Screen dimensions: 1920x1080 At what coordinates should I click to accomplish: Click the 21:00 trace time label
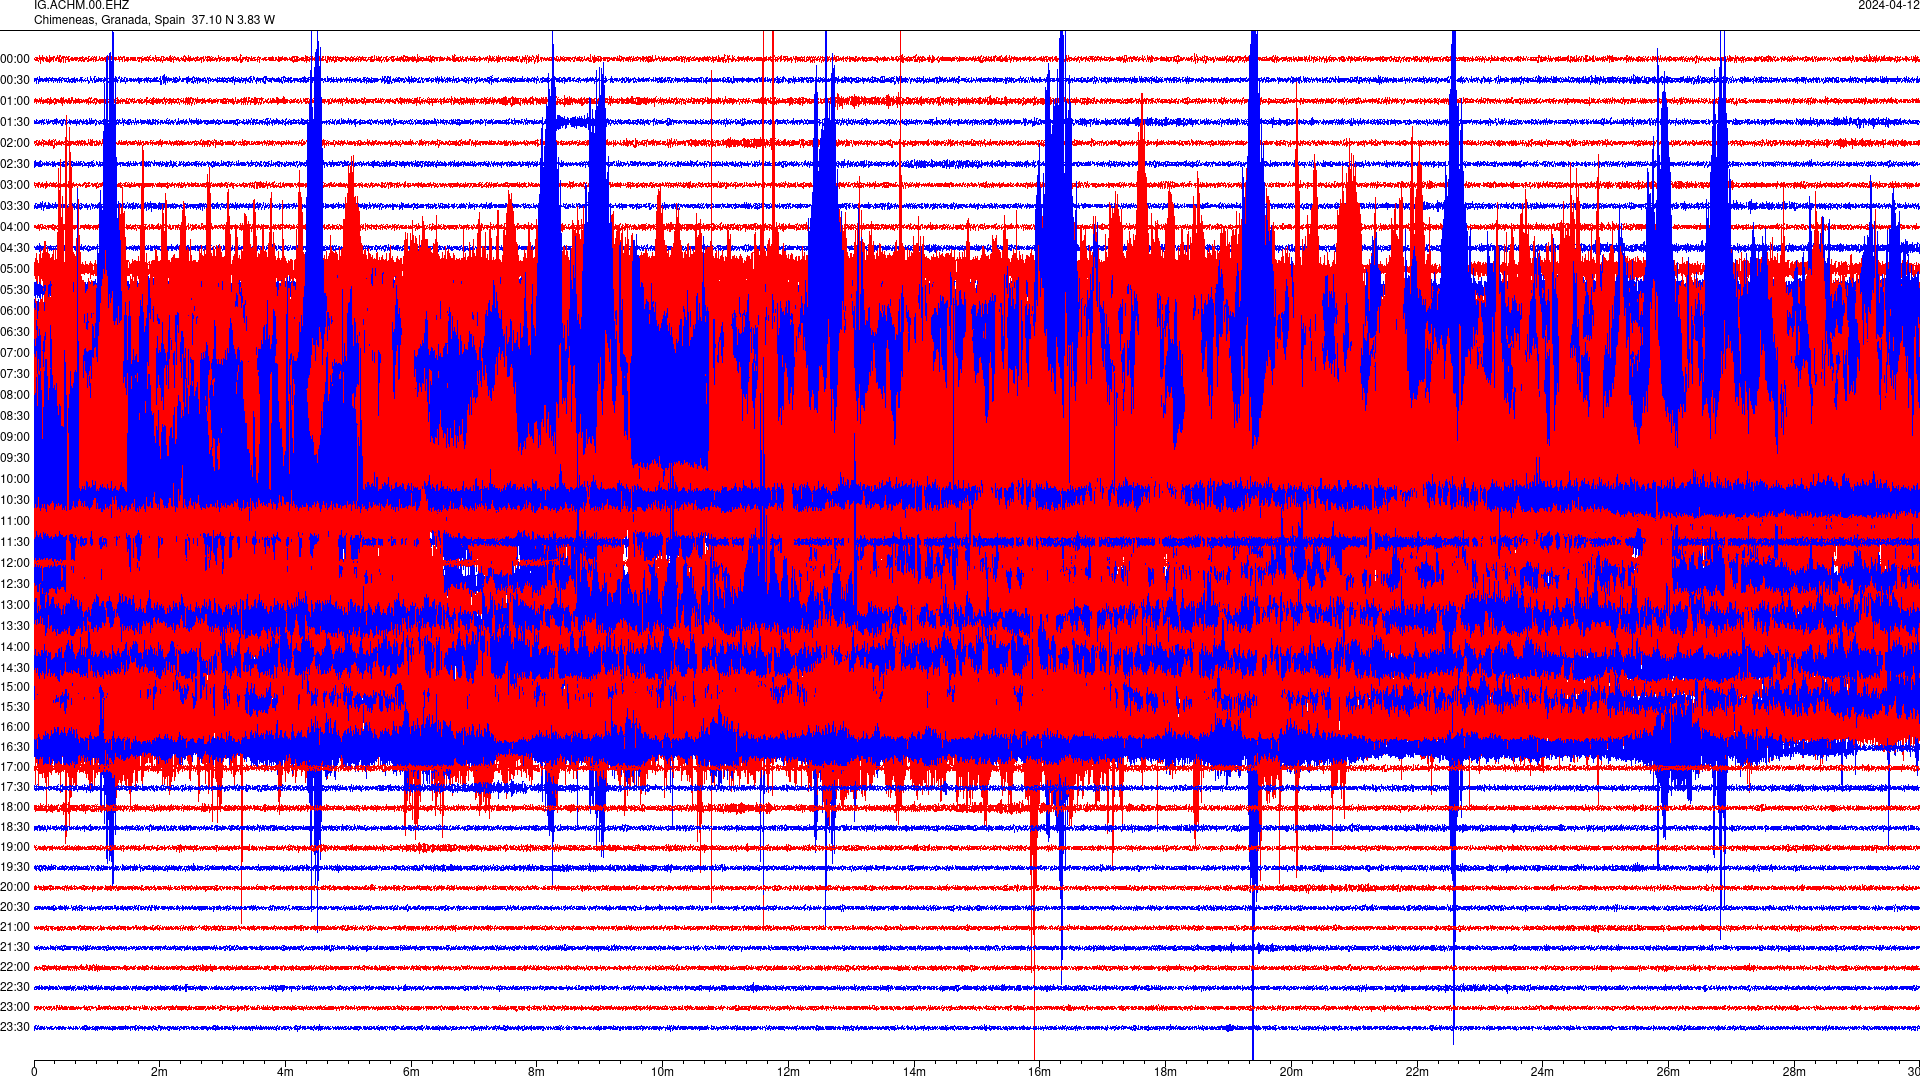pyautogui.click(x=15, y=927)
